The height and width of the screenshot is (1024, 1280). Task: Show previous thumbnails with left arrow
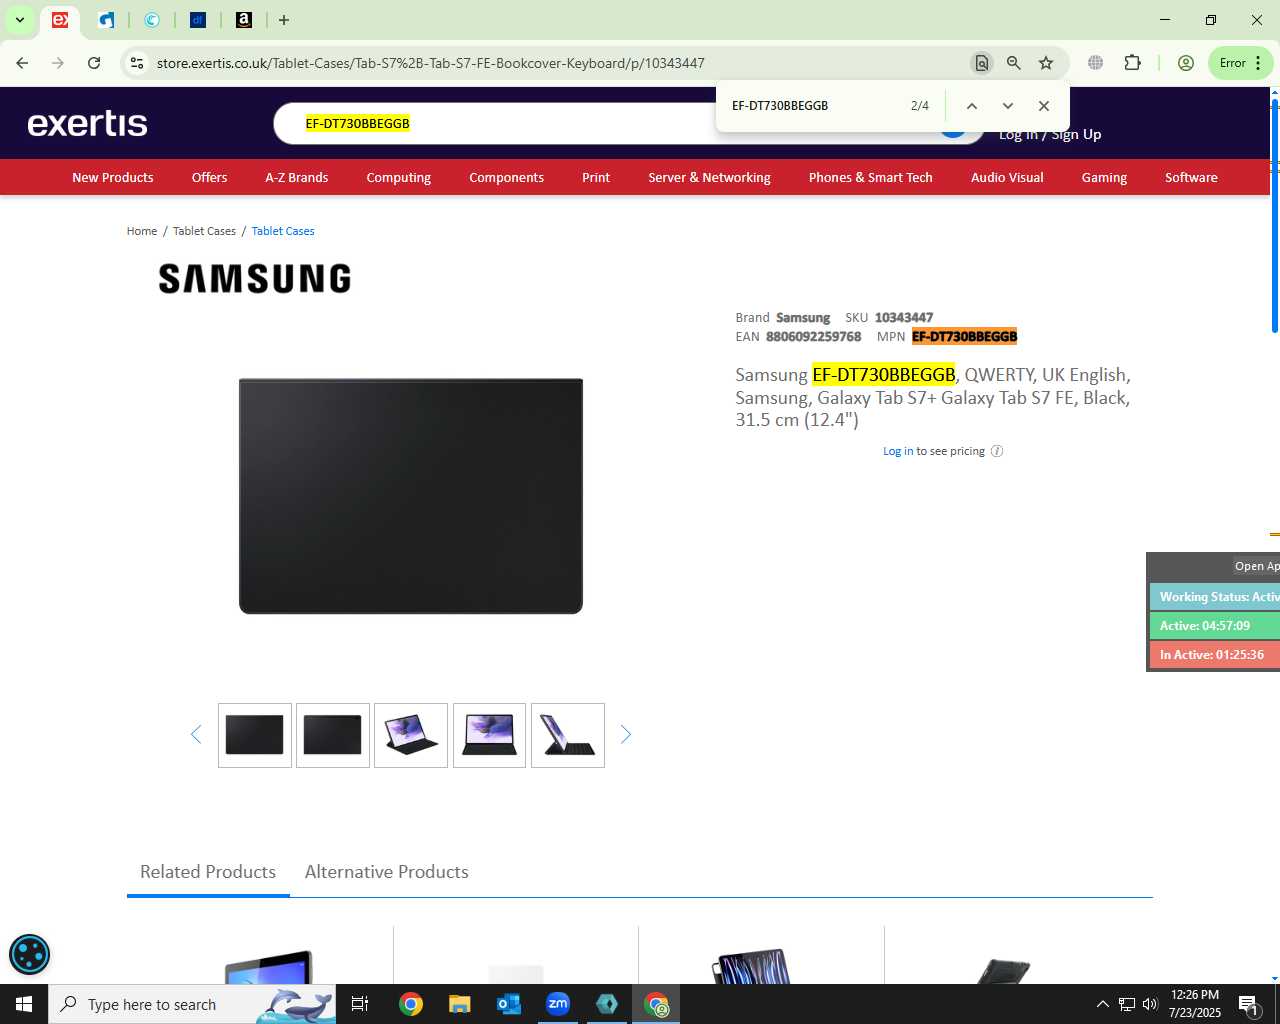point(196,735)
